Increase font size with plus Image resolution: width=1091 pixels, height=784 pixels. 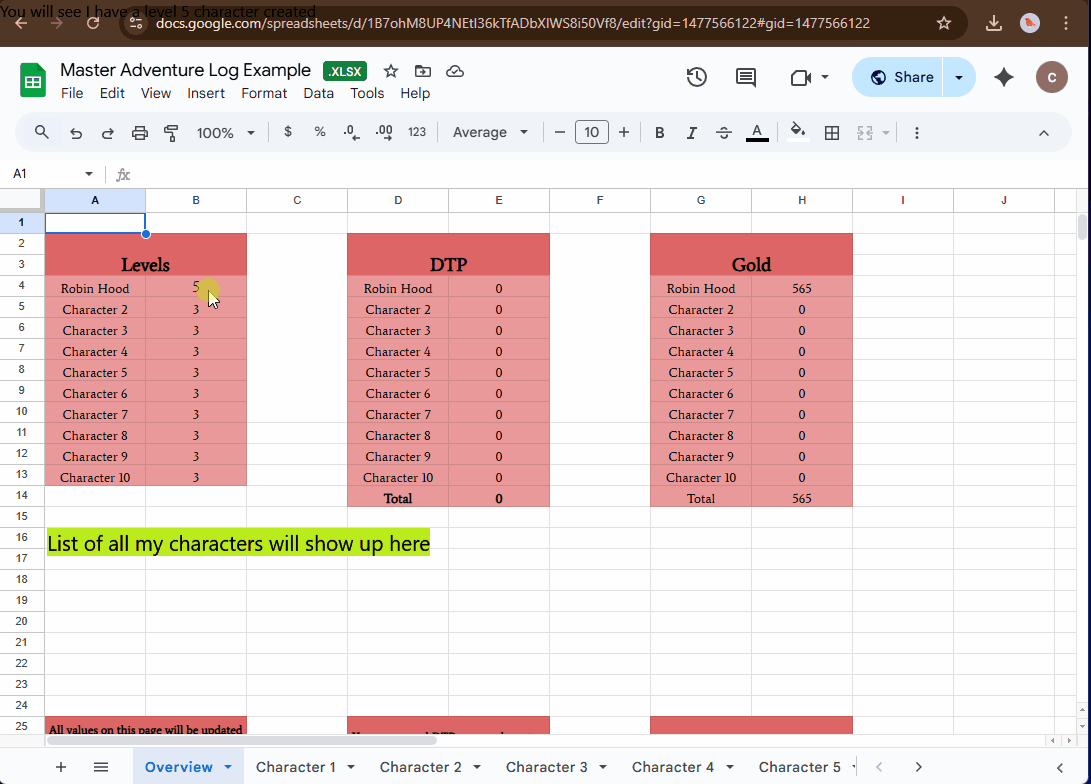[x=624, y=132]
